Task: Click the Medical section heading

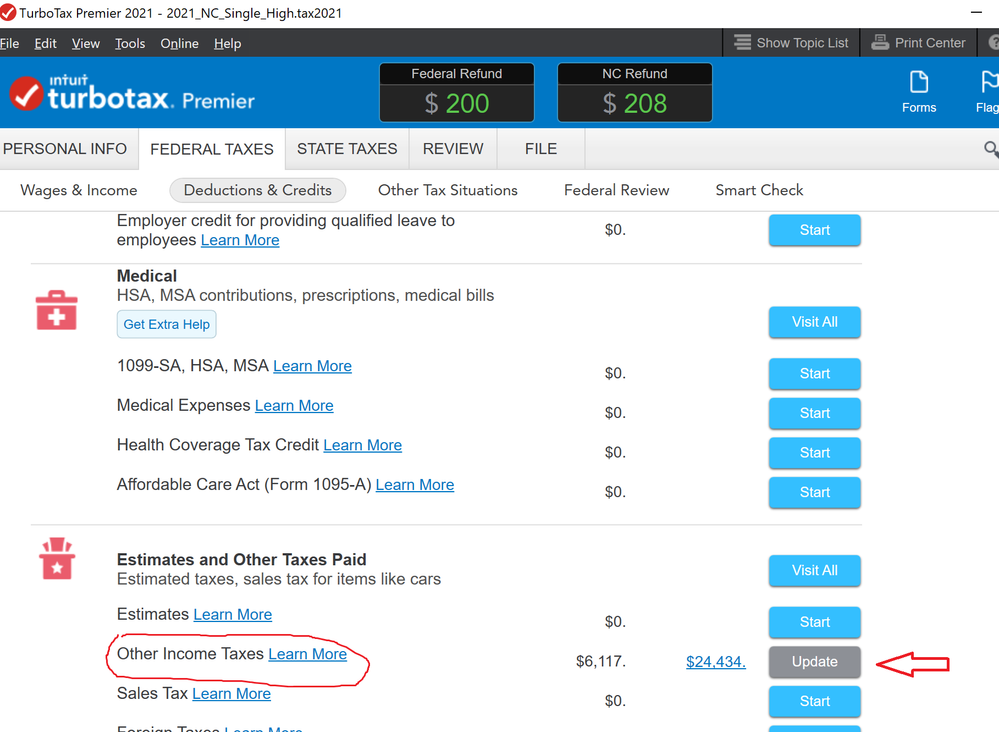Action: pyautogui.click(x=147, y=276)
